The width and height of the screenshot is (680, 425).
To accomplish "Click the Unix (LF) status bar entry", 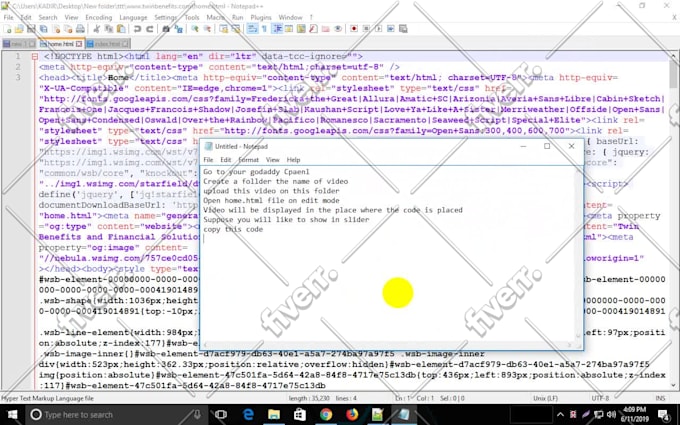I will [x=545, y=398].
